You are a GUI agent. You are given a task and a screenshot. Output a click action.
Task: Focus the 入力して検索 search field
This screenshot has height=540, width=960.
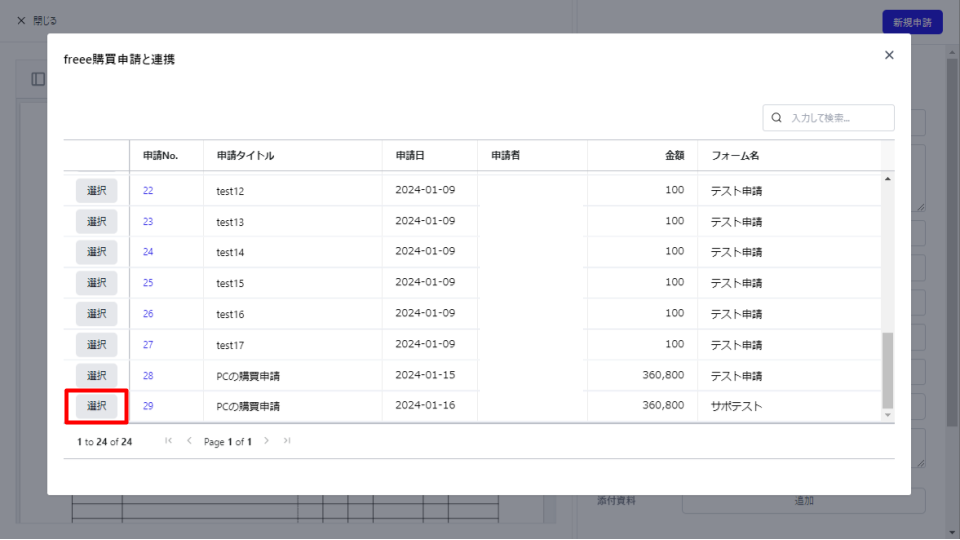tap(828, 118)
